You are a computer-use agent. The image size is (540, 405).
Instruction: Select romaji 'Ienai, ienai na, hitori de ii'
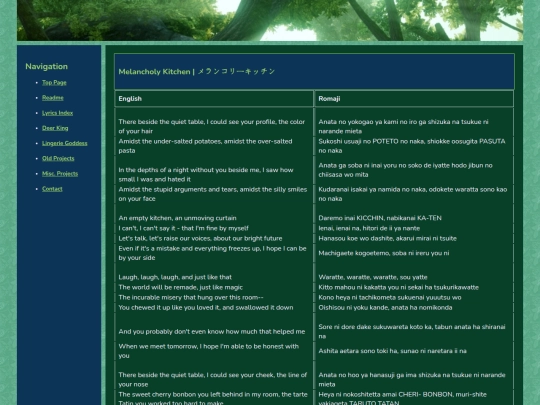click(x=369, y=228)
